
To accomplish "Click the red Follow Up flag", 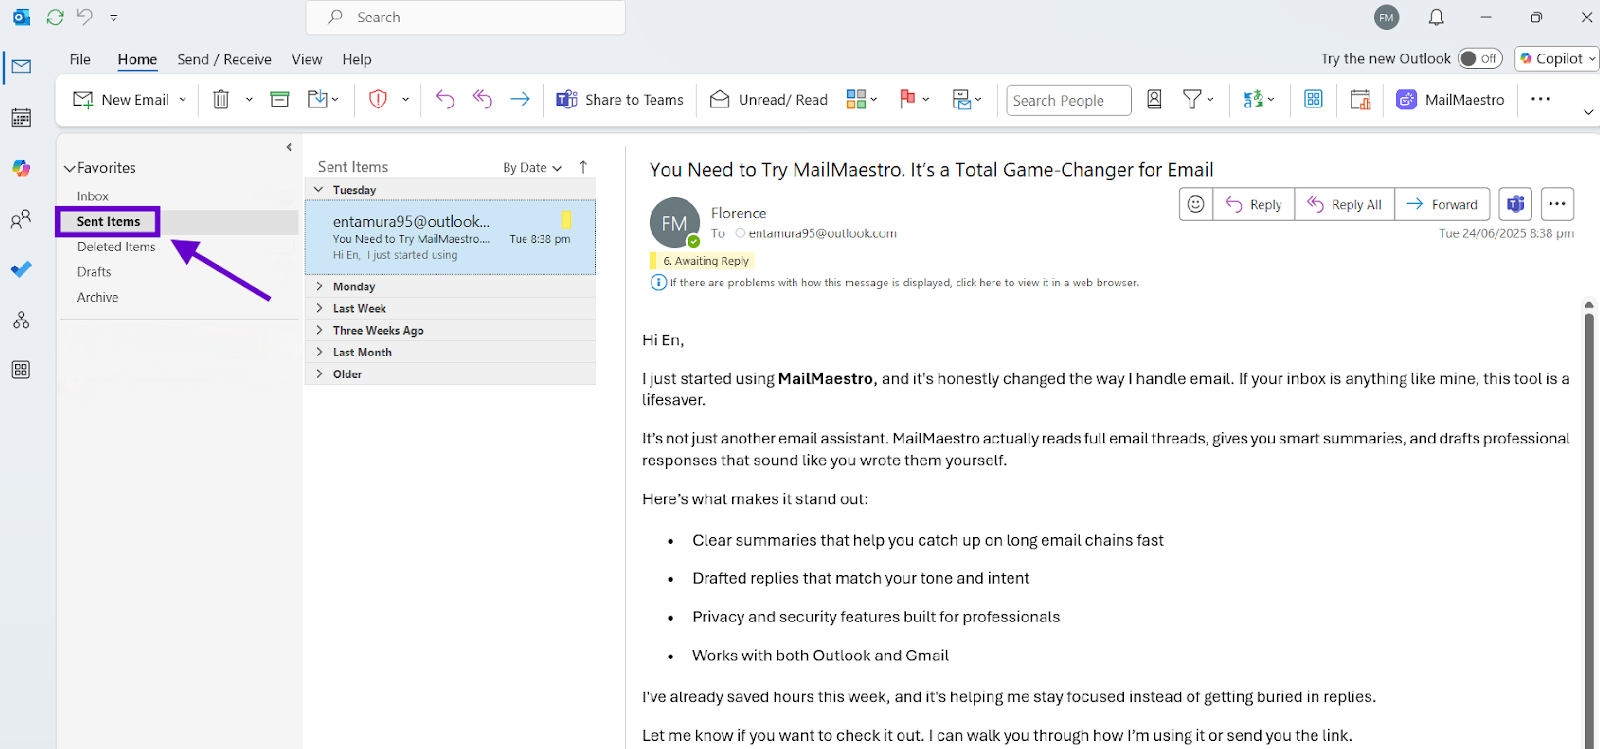I will pyautogui.click(x=907, y=99).
